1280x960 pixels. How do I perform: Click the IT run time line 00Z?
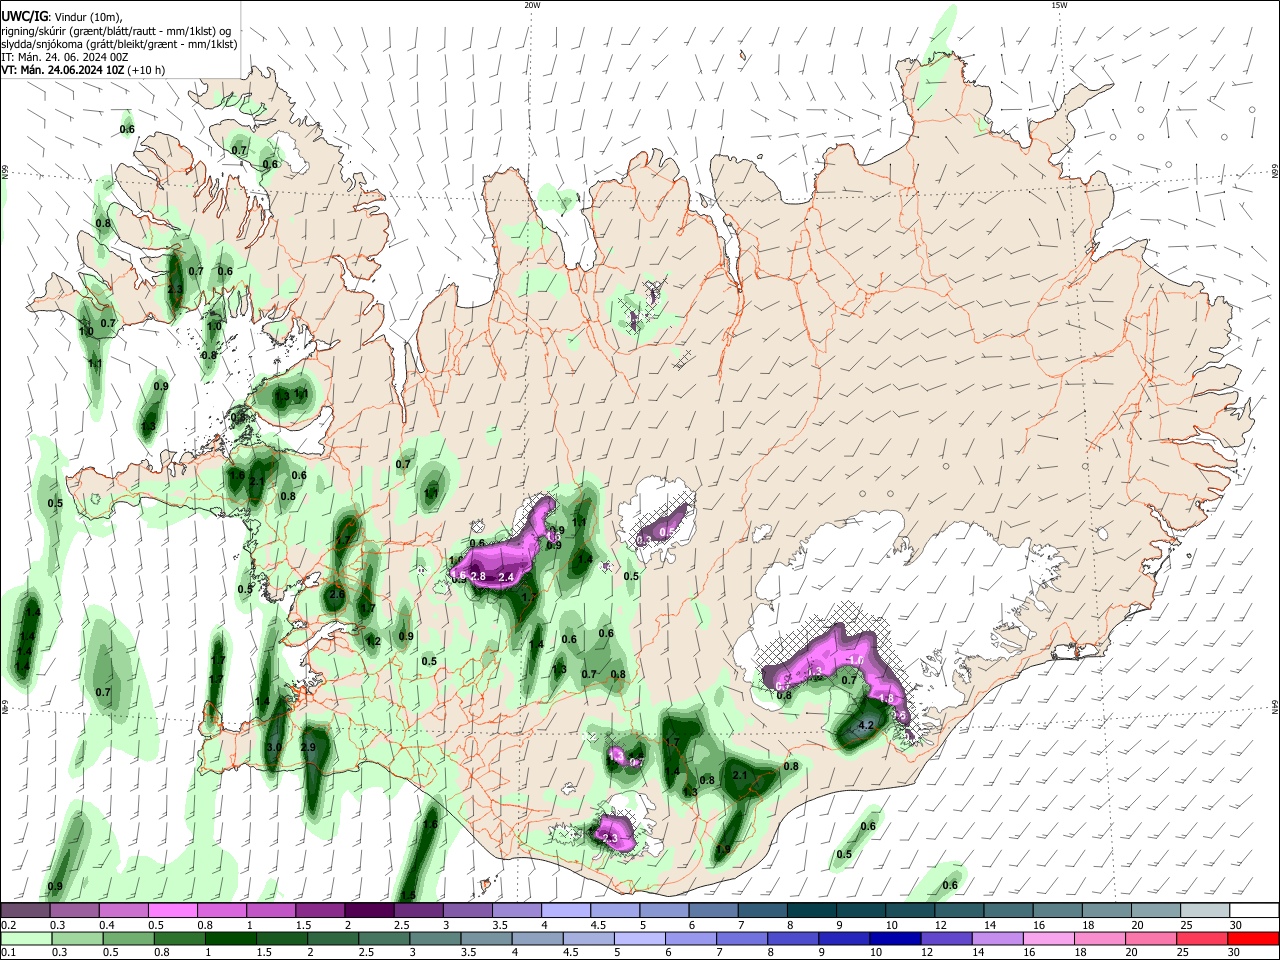65,57
